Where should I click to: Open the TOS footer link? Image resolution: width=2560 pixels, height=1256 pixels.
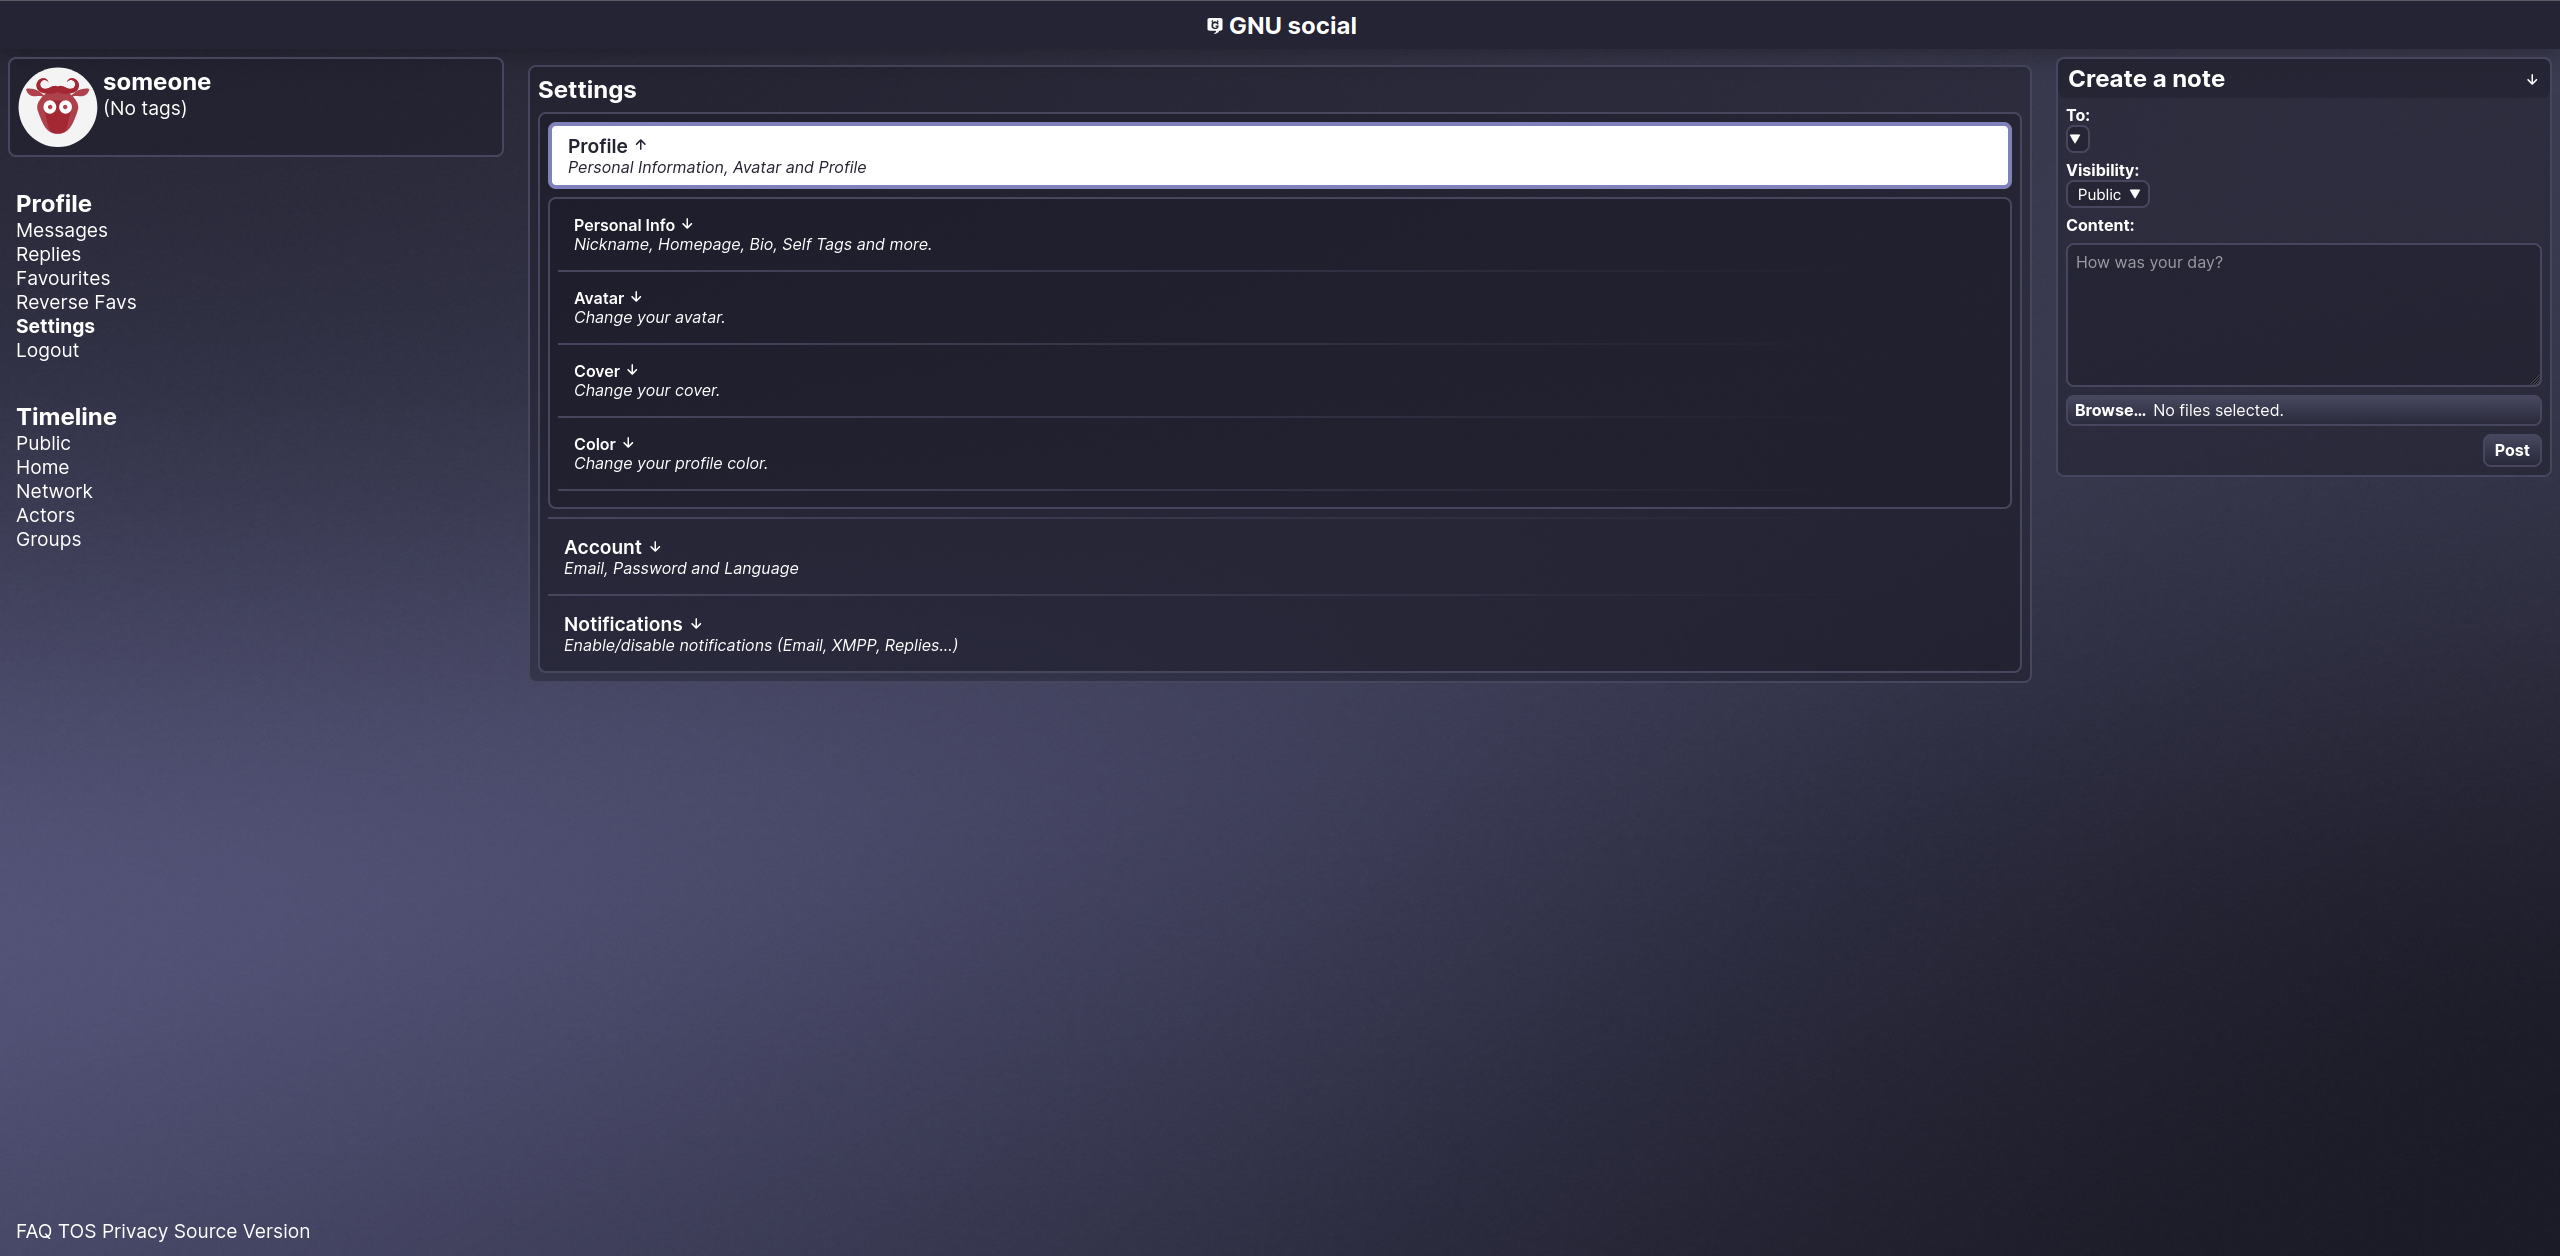(x=78, y=1231)
